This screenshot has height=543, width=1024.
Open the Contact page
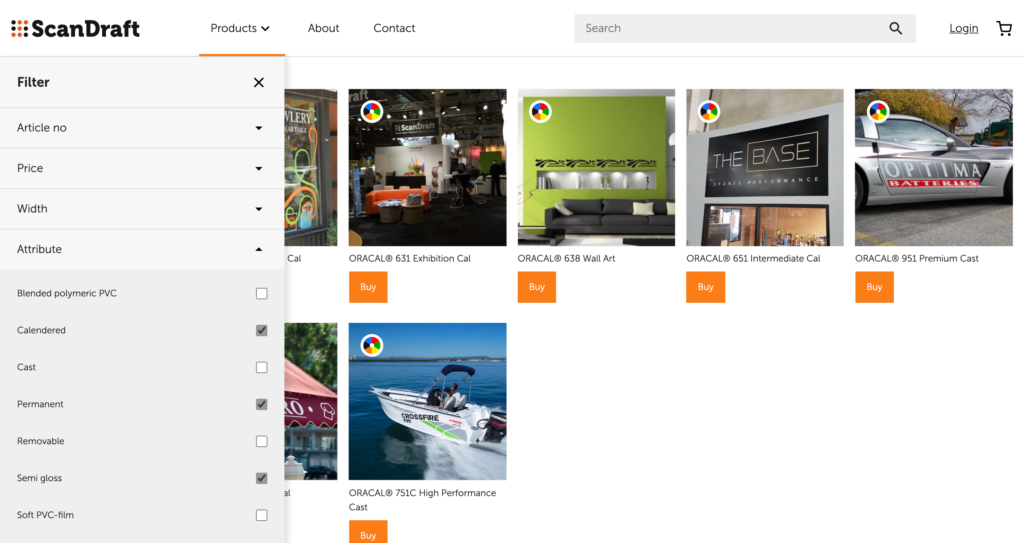pos(394,28)
